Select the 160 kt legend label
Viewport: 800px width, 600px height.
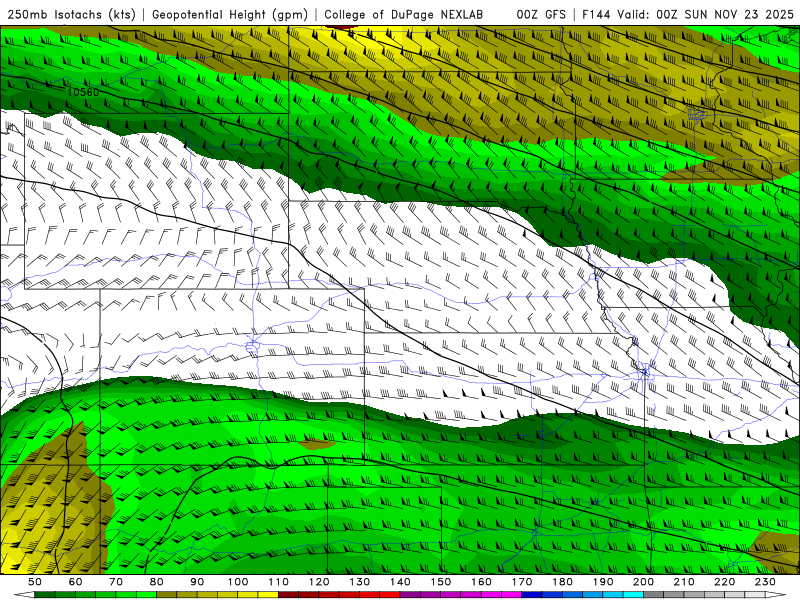point(481,582)
